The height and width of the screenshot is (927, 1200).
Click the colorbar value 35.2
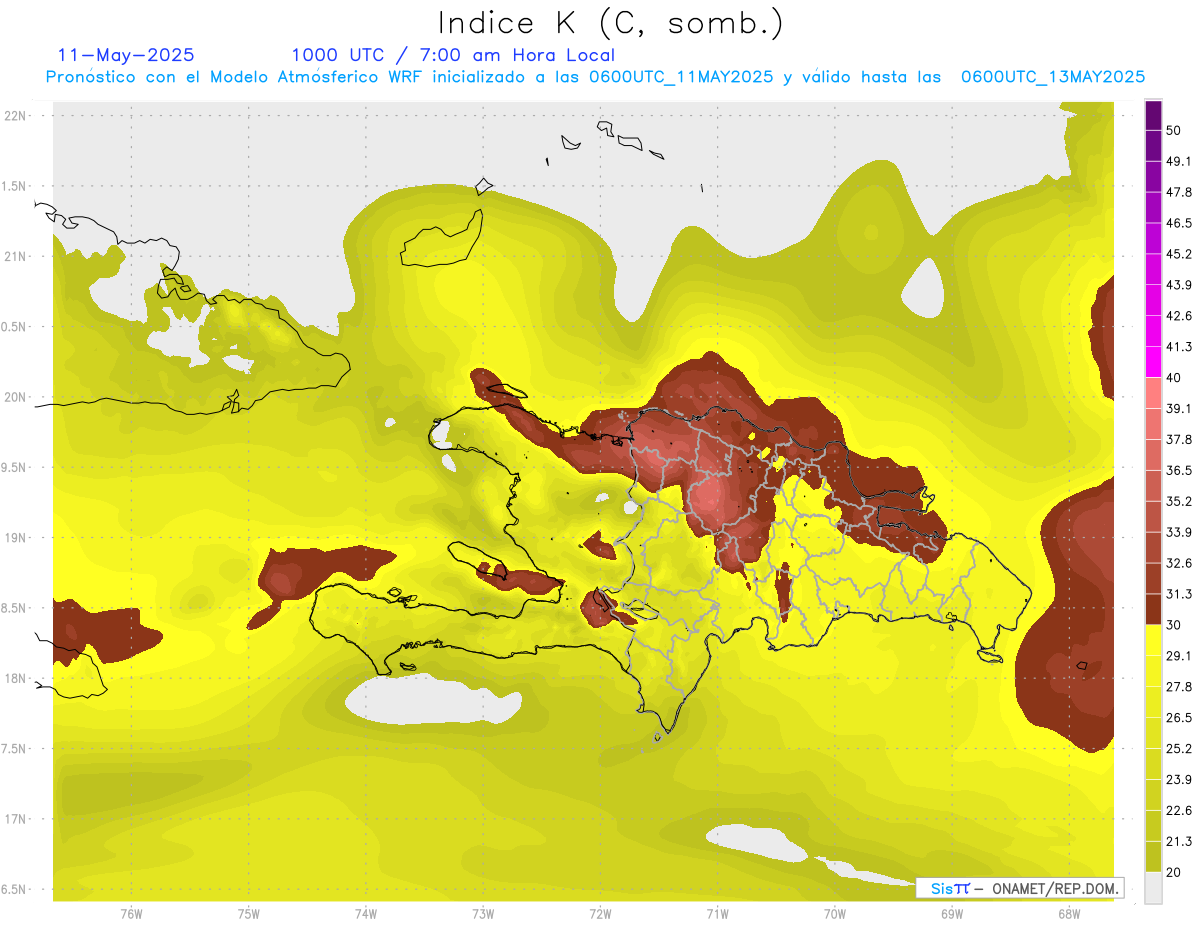point(1179,501)
